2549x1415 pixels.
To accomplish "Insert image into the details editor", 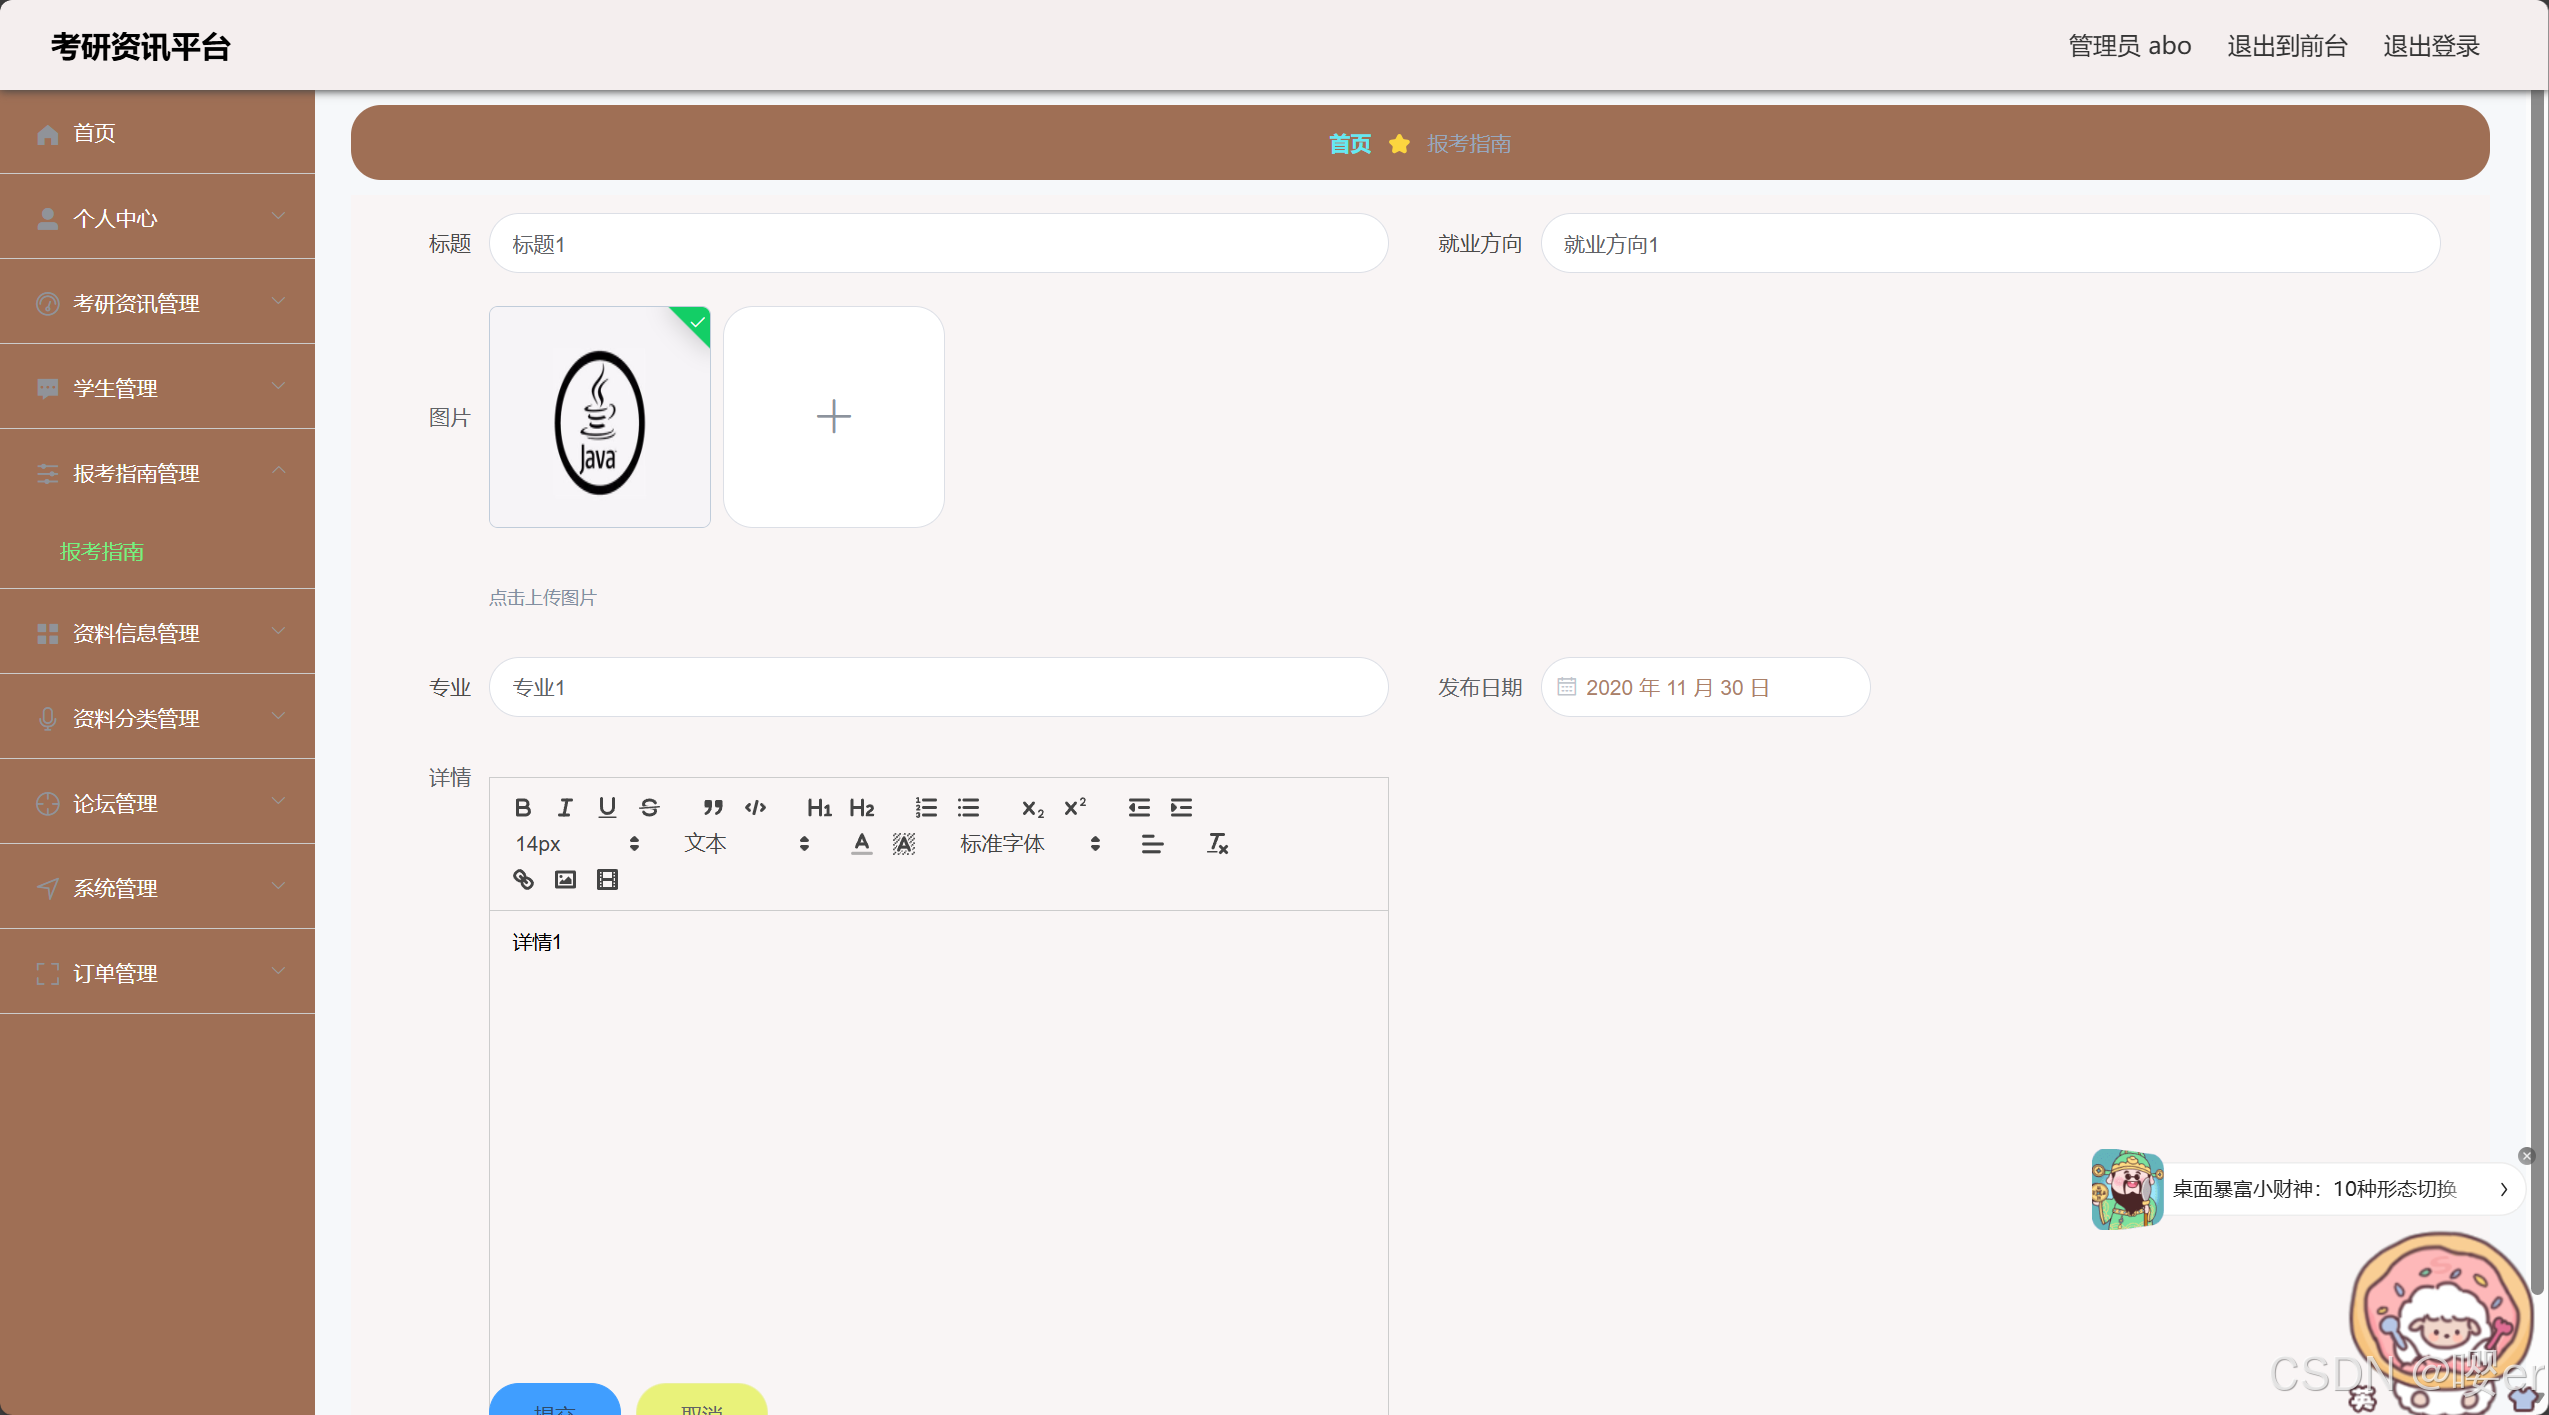I will coord(565,879).
